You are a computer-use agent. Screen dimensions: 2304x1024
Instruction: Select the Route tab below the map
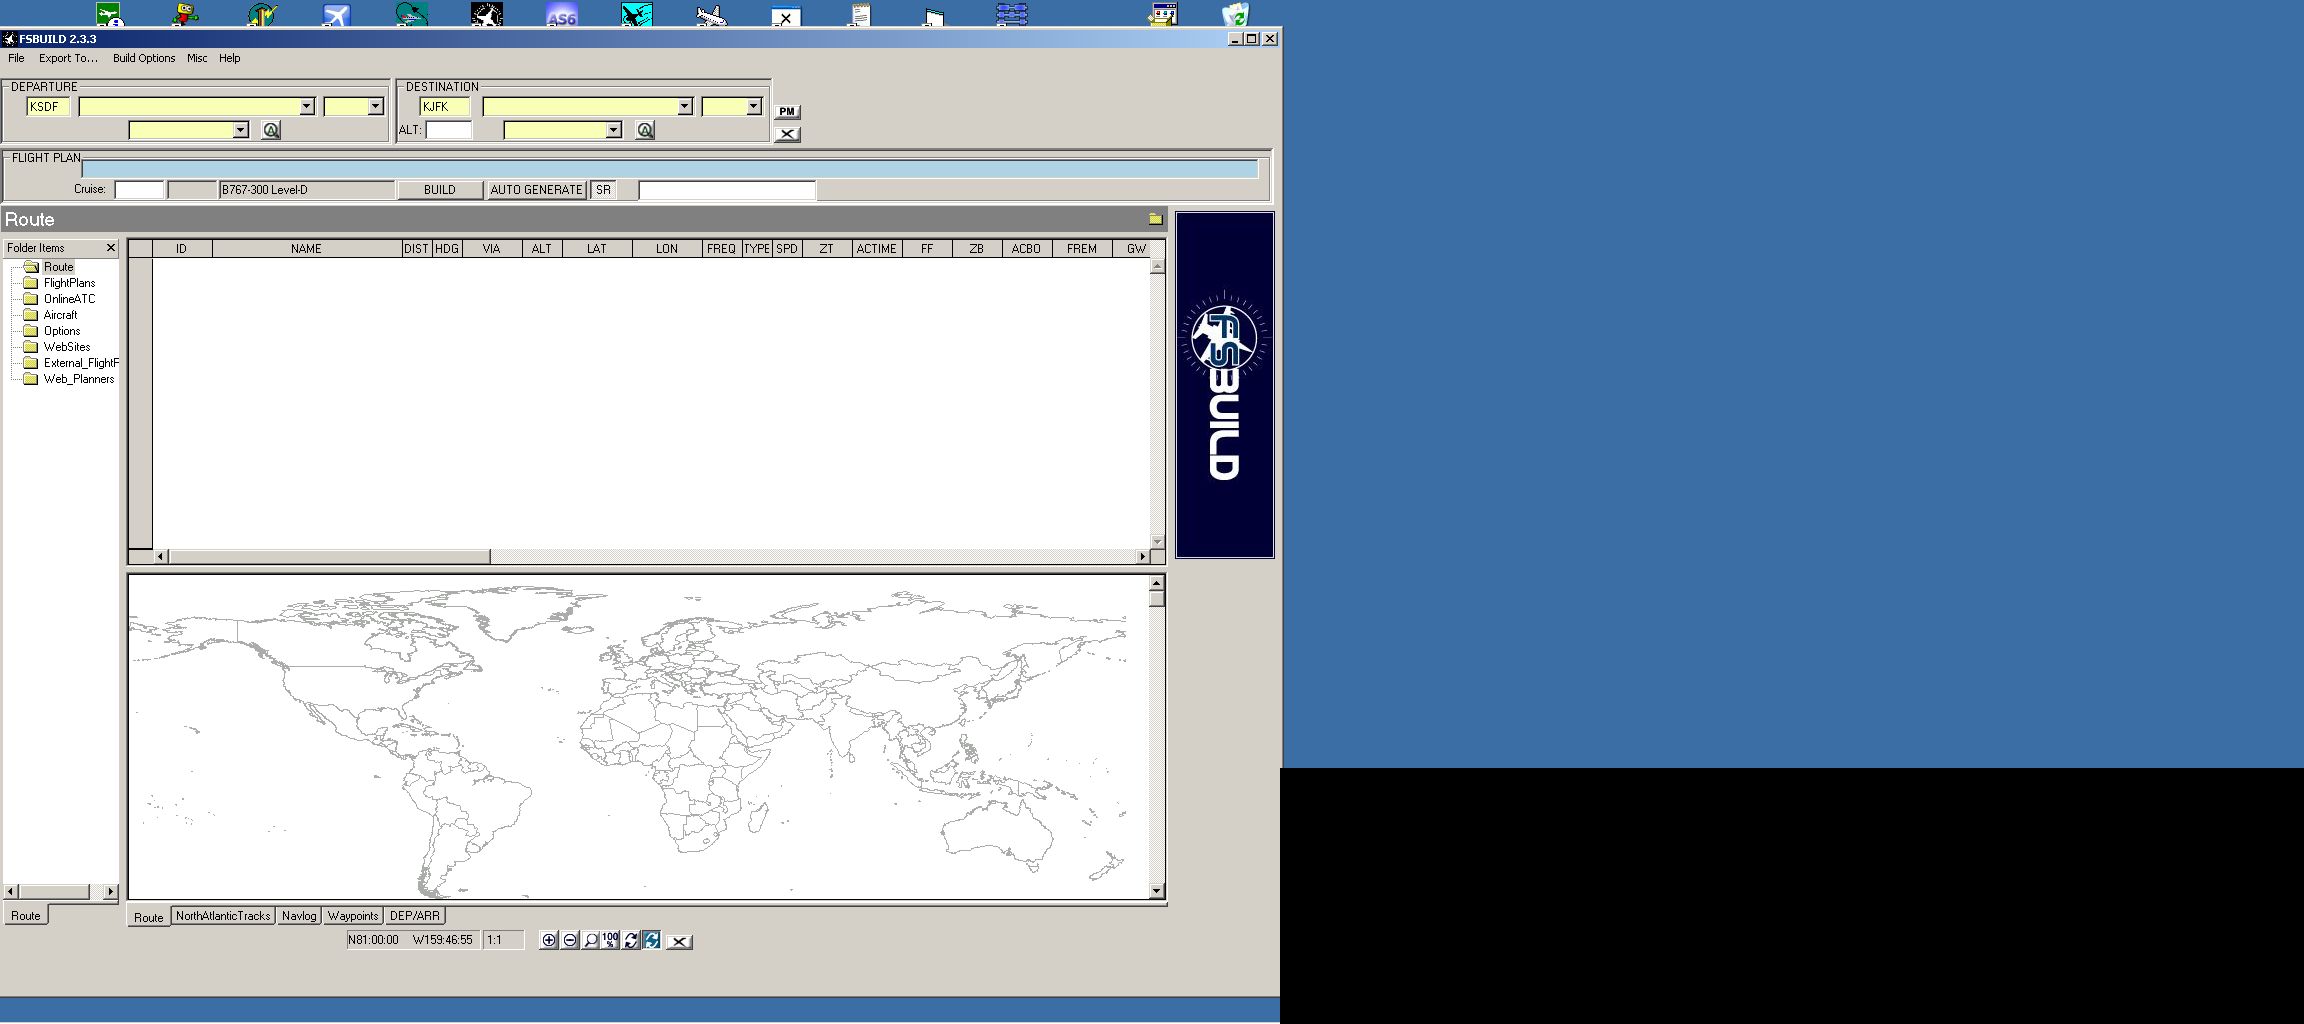(x=149, y=917)
